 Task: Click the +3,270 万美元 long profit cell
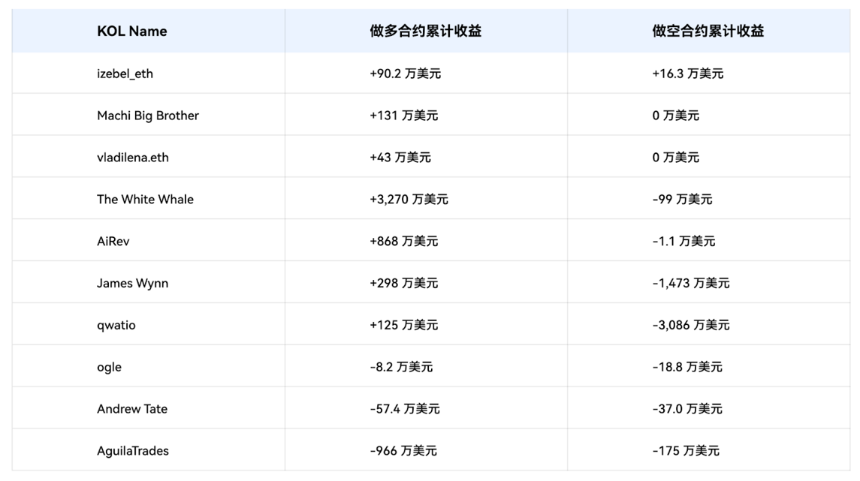(409, 199)
